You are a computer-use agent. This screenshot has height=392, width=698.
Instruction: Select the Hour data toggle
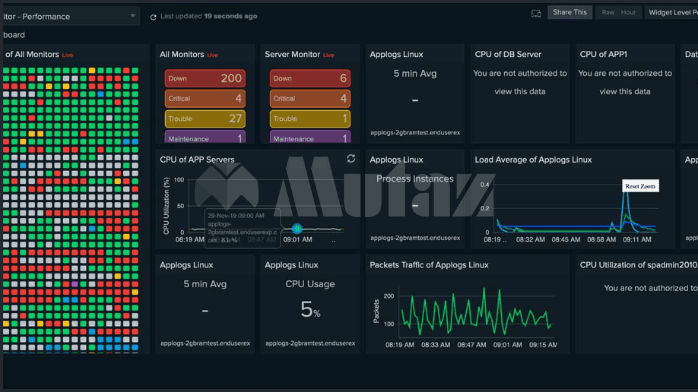[628, 12]
